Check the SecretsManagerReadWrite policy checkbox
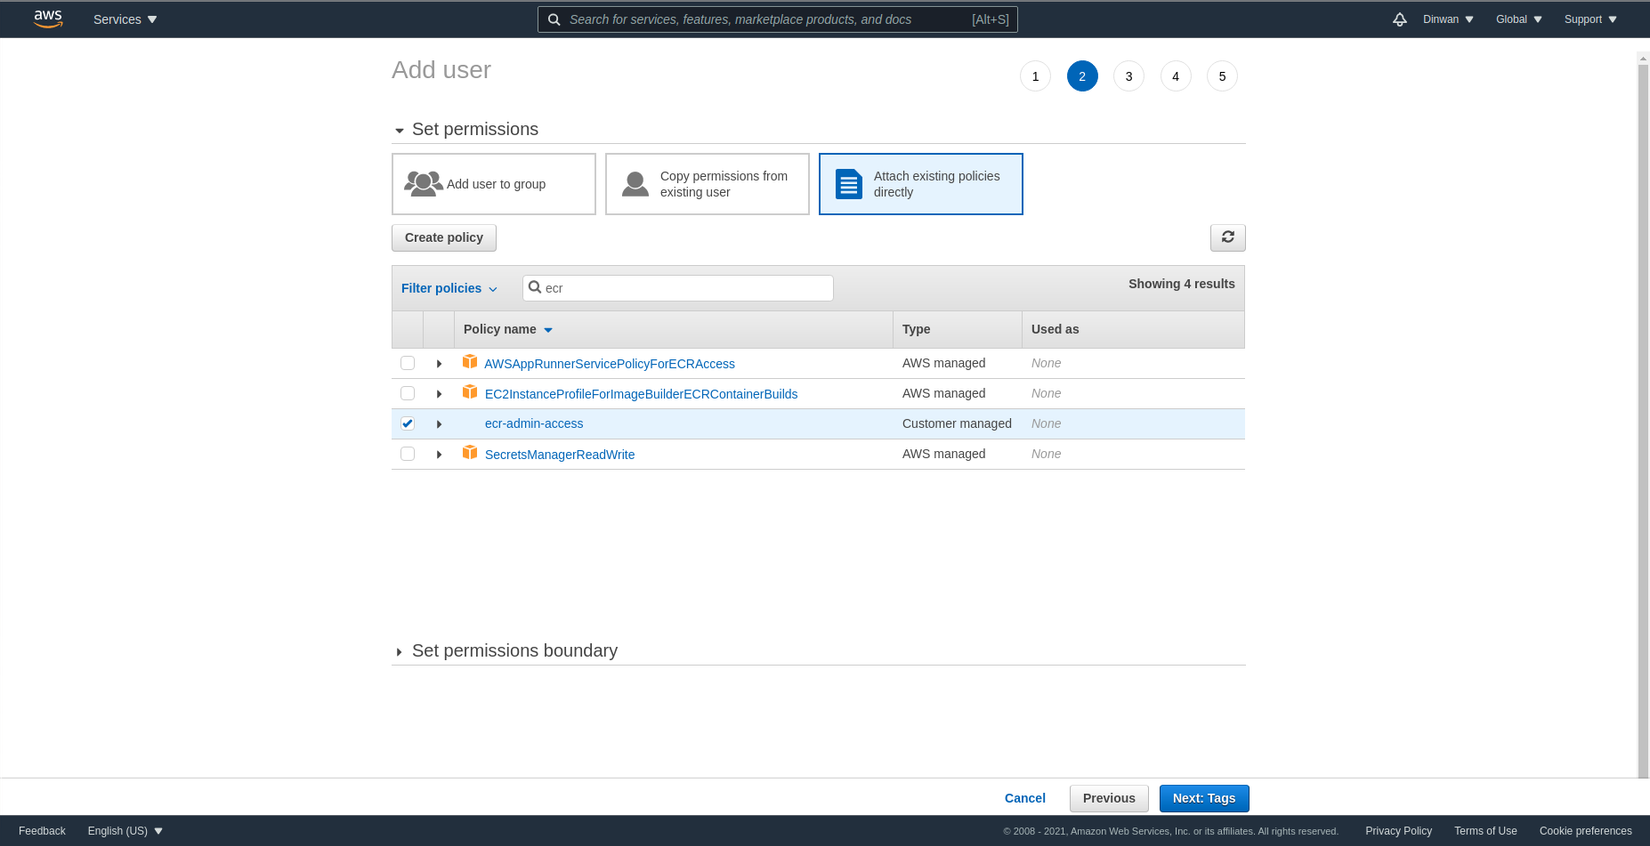This screenshot has width=1650, height=846. [407, 454]
